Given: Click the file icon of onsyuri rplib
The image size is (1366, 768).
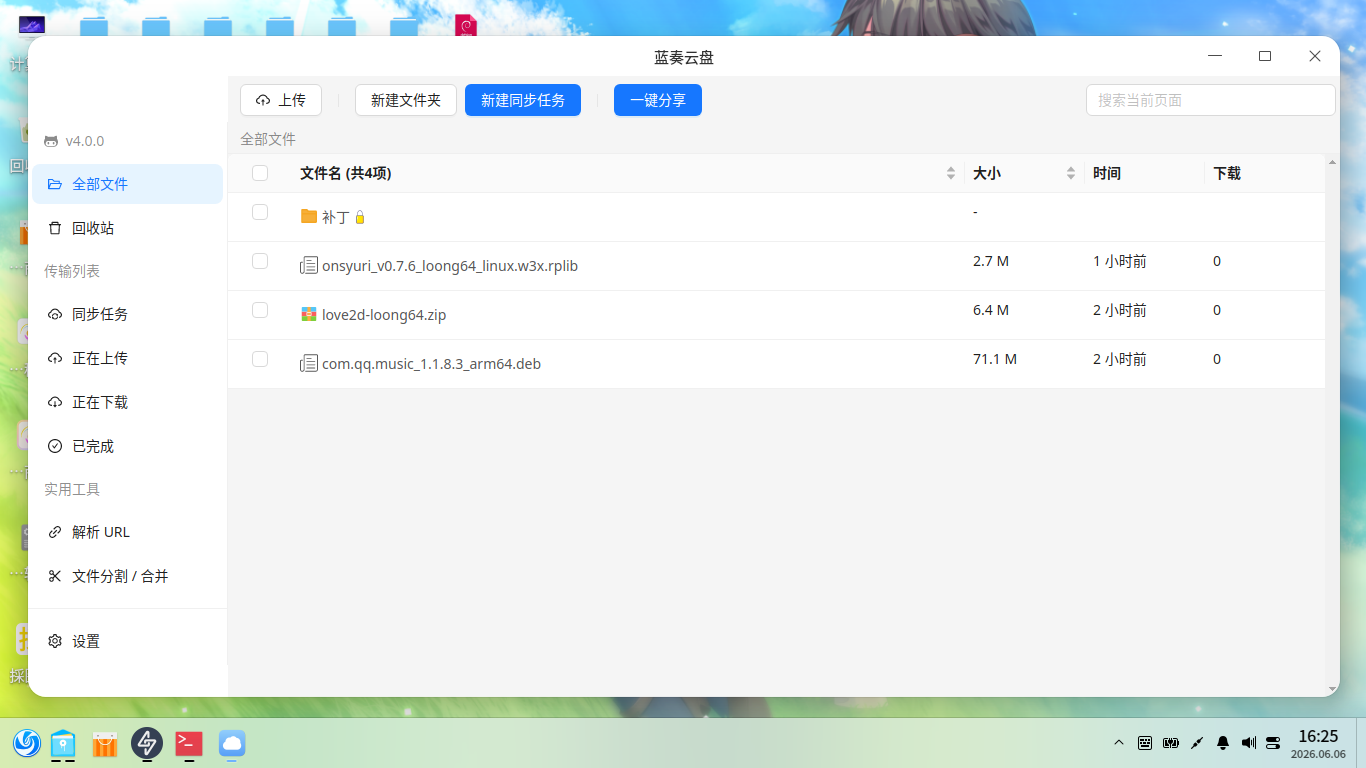Looking at the screenshot, I should [309, 266].
